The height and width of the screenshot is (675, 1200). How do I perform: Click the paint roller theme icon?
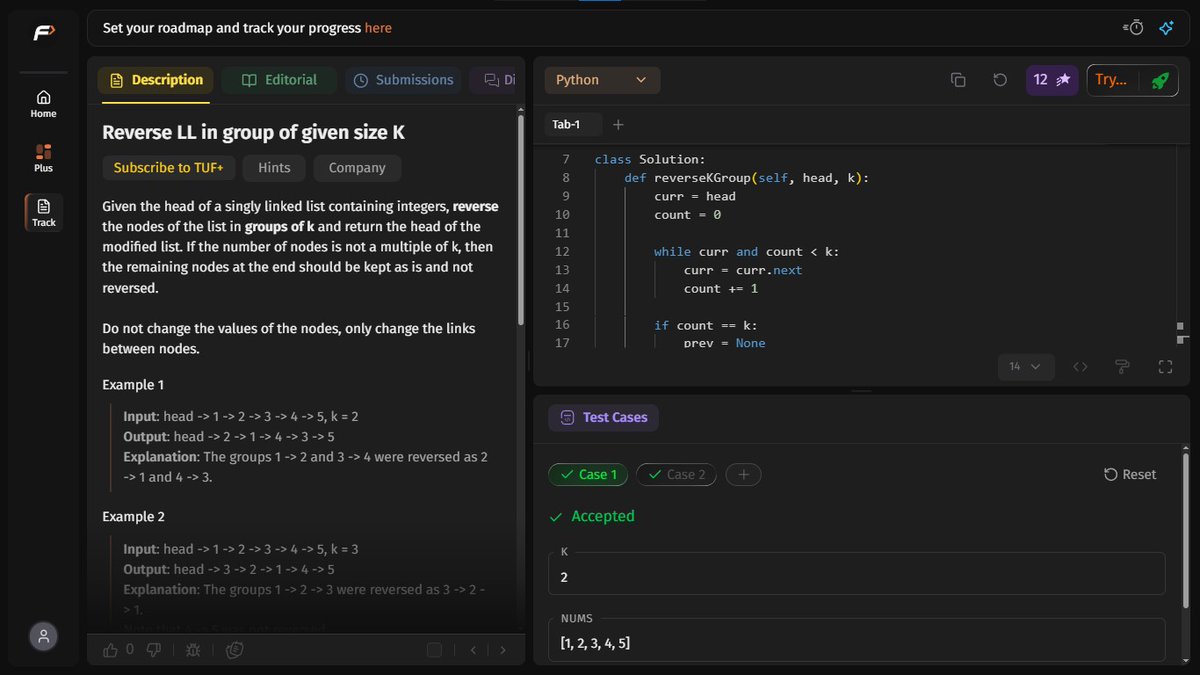pyautogui.click(x=1122, y=367)
